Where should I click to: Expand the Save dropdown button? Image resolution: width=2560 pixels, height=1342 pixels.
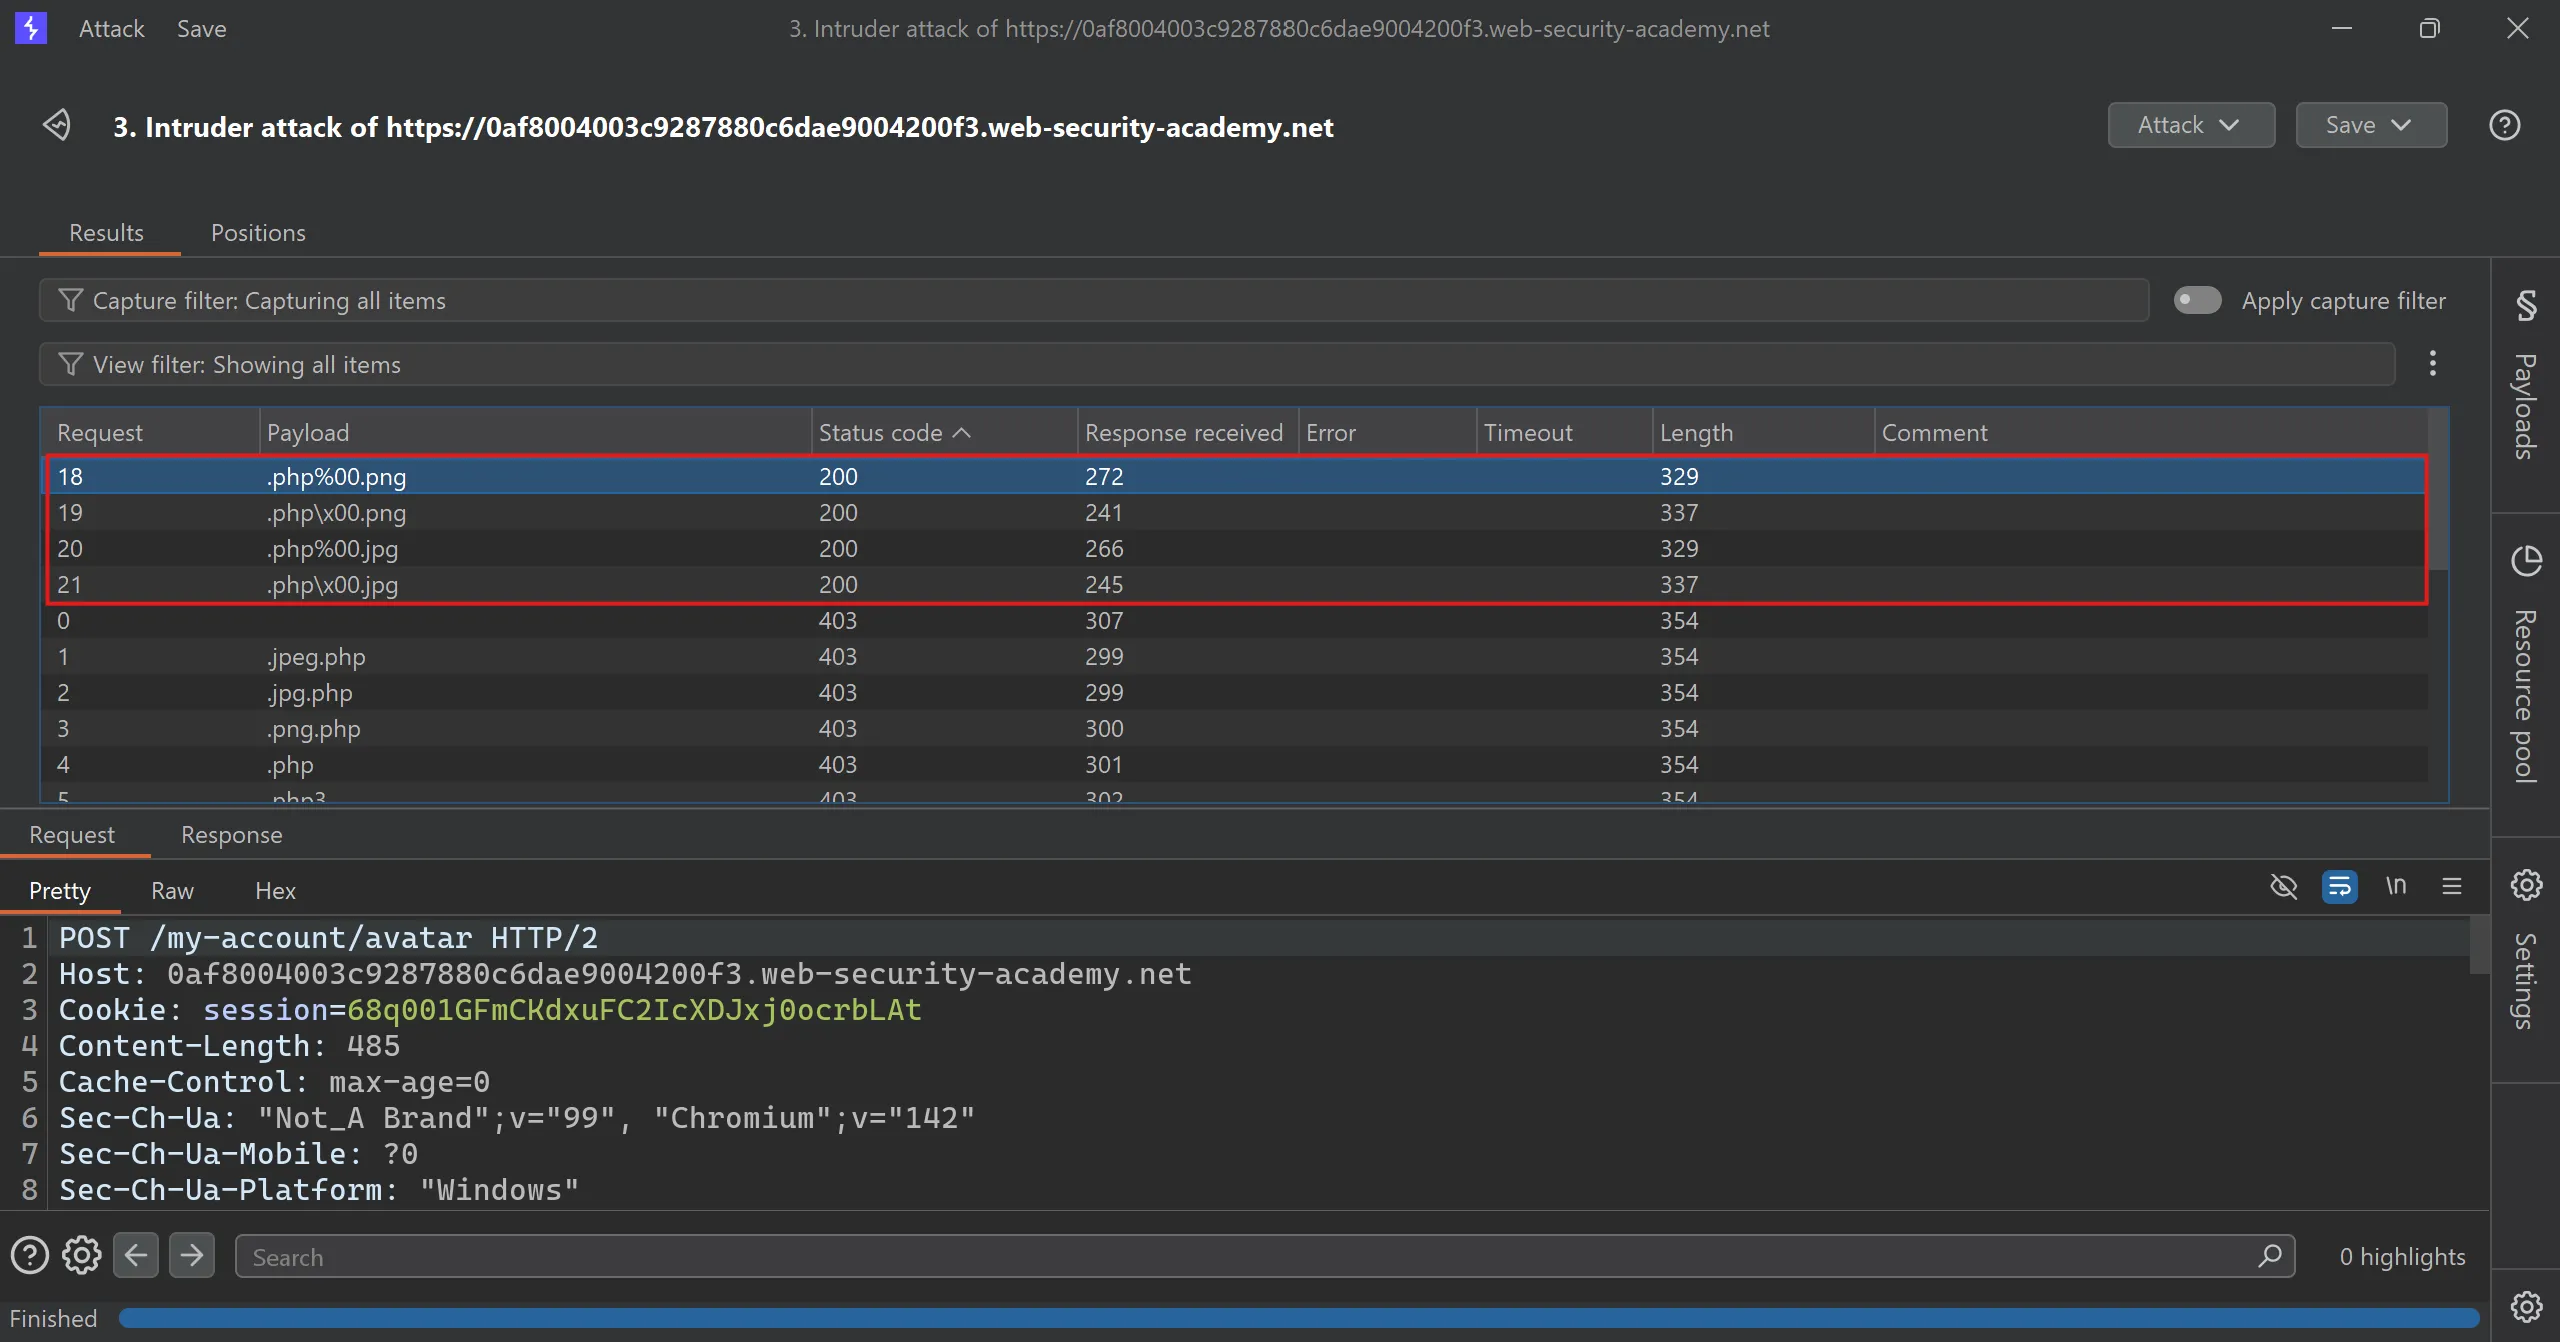point(2370,126)
